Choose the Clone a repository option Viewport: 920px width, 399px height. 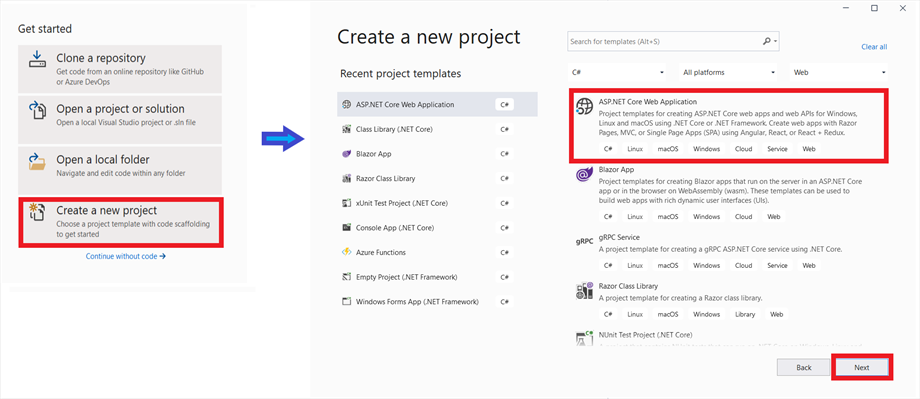point(120,69)
